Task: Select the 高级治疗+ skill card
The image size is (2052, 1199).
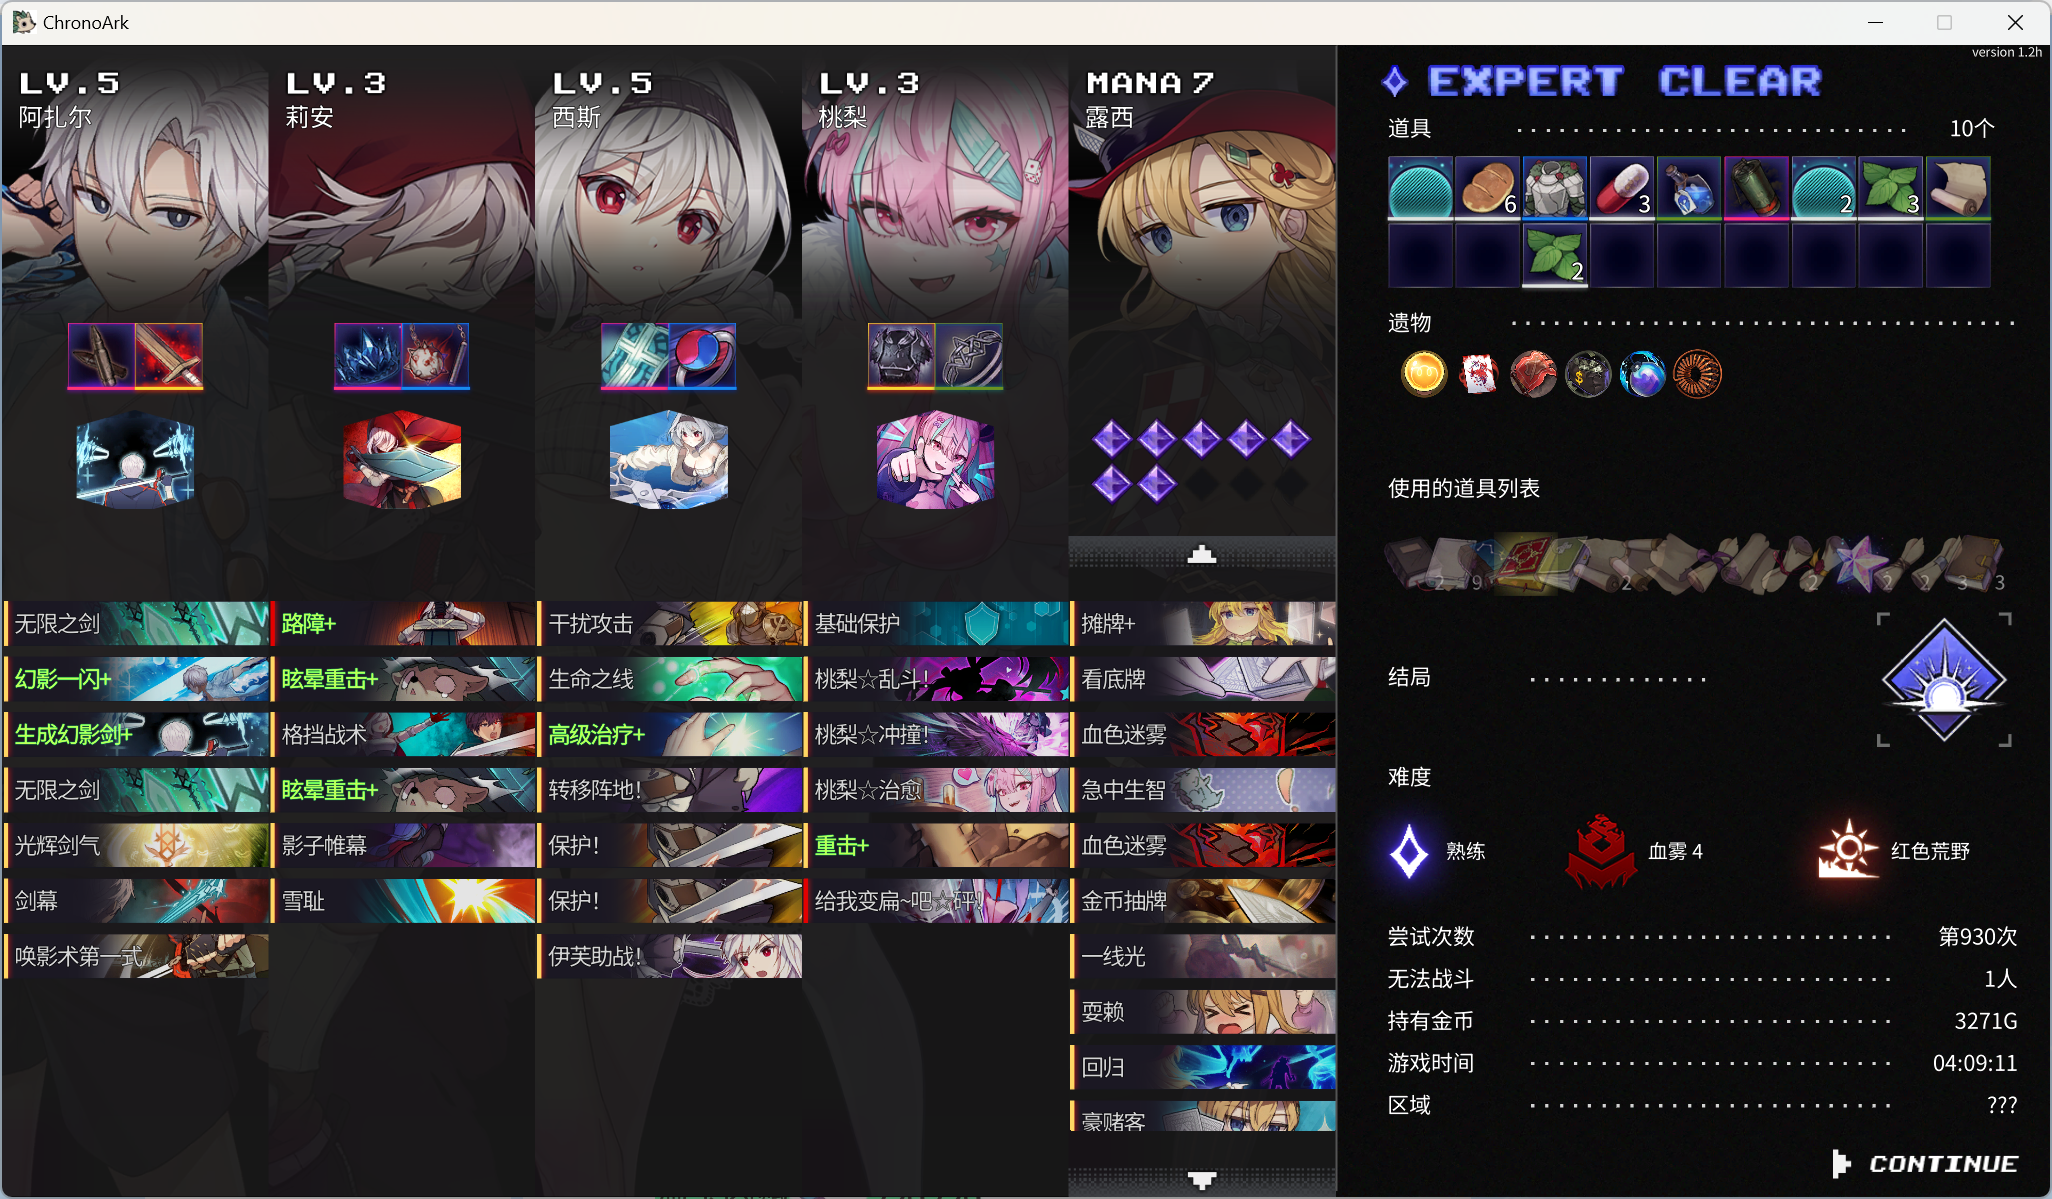Action: point(671,735)
